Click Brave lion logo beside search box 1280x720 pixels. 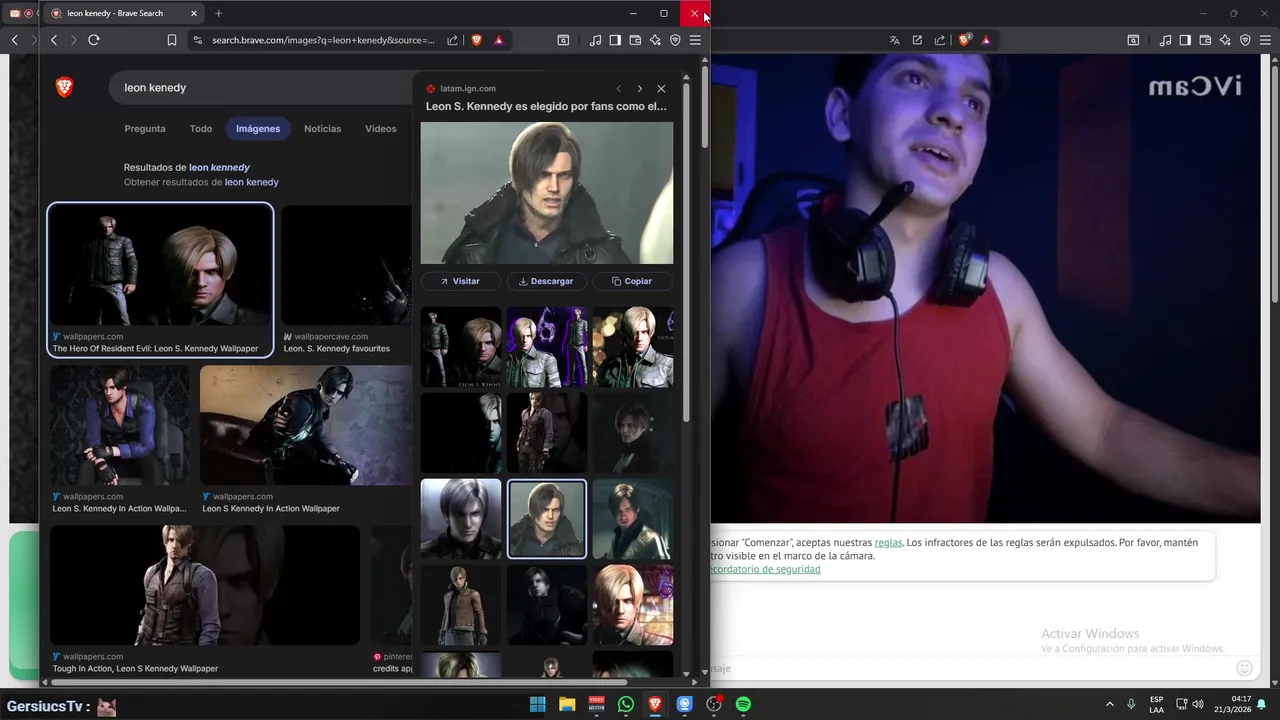point(65,88)
